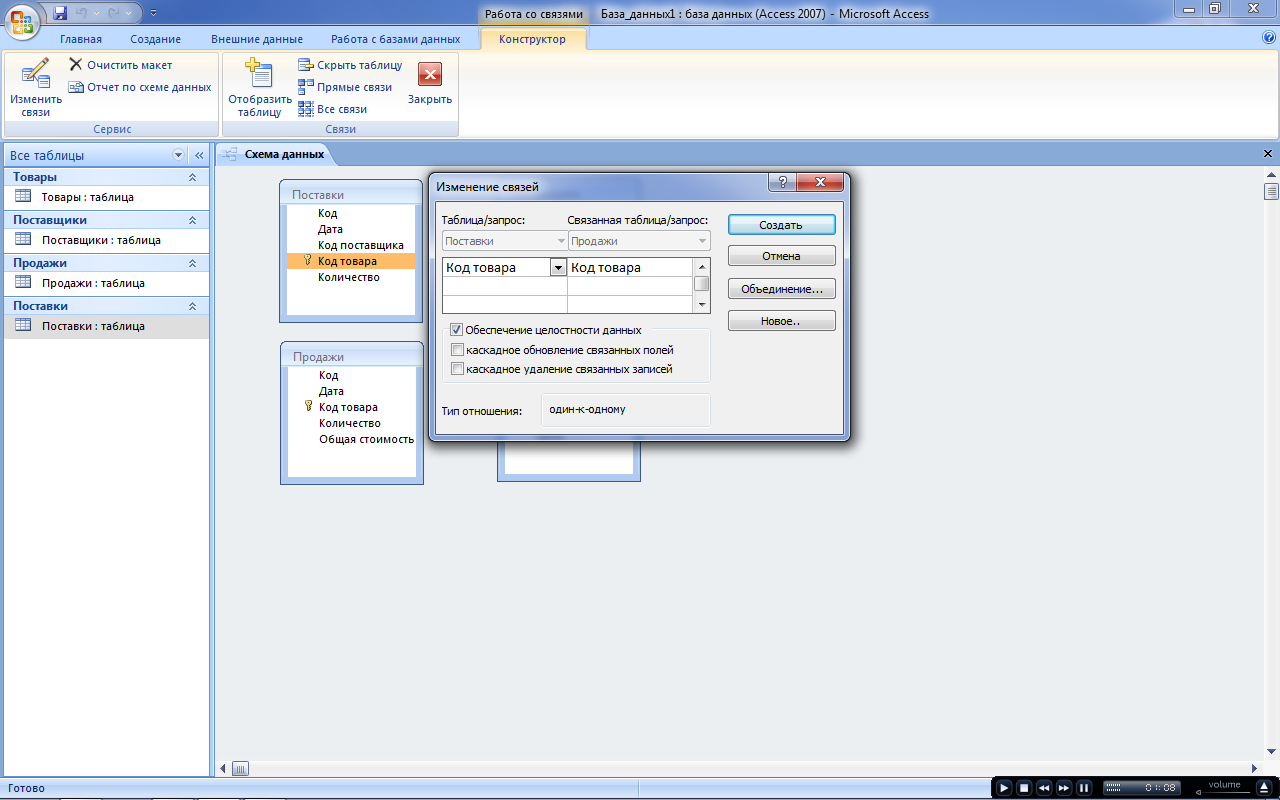This screenshot has height=800, width=1280.
Task: Click Скрыть таблицу in ribbon
Action: pyautogui.click(x=306, y=65)
